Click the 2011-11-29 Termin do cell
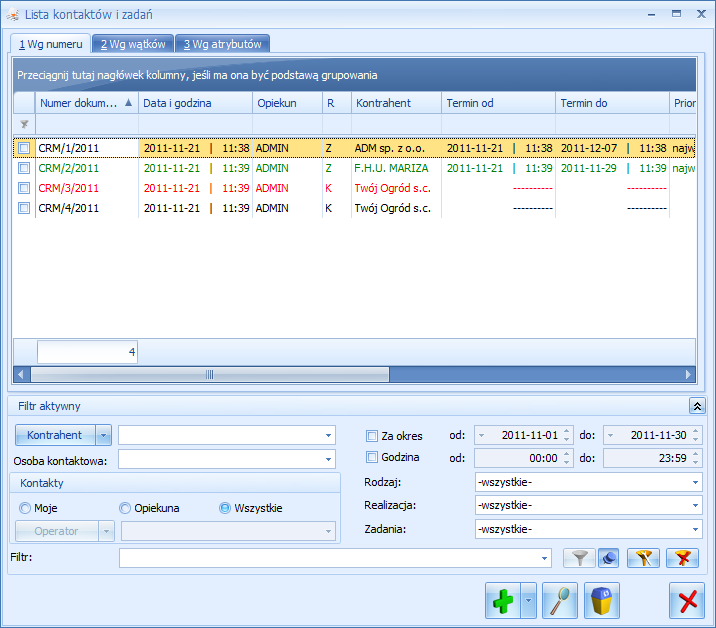The image size is (716, 628). click(612, 168)
